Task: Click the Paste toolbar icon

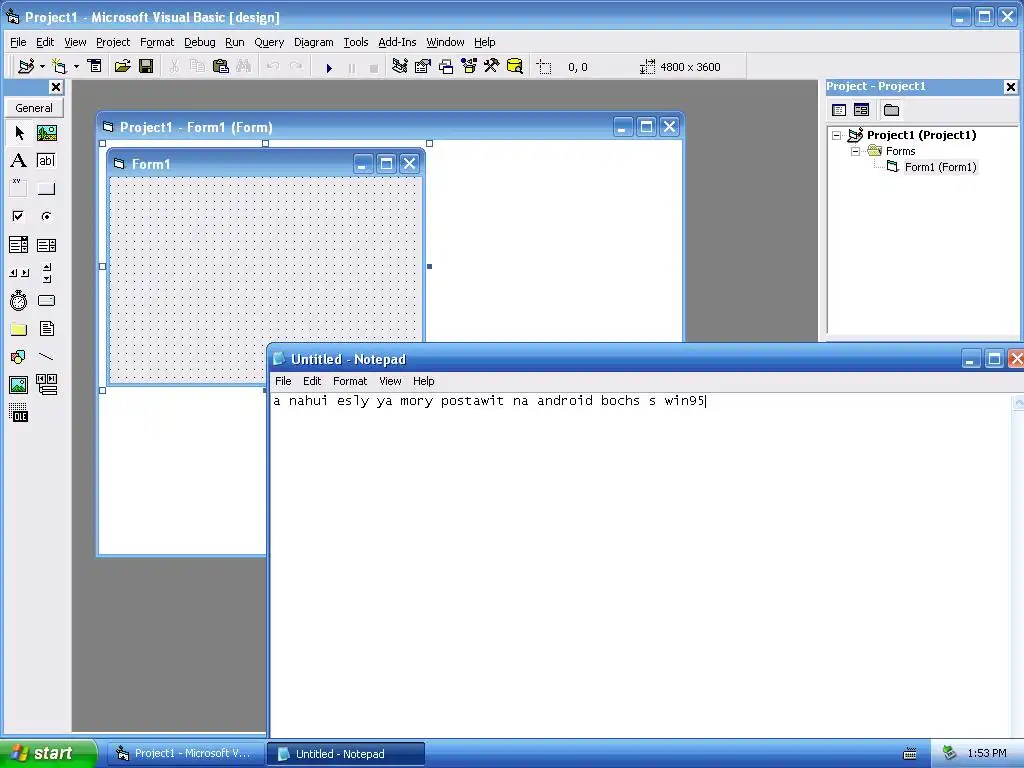Action: pyautogui.click(x=221, y=67)
